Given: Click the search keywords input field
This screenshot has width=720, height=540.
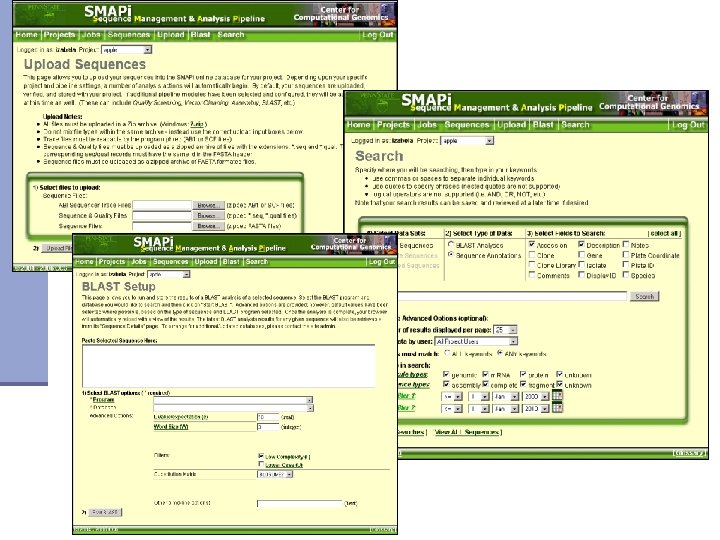Looking at the screenshot, I should pyautogui.click(x=512, y=296).
